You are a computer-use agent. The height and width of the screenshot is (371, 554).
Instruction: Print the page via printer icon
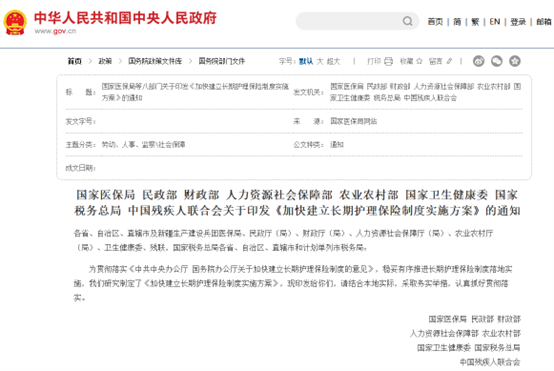click(388, 61)
